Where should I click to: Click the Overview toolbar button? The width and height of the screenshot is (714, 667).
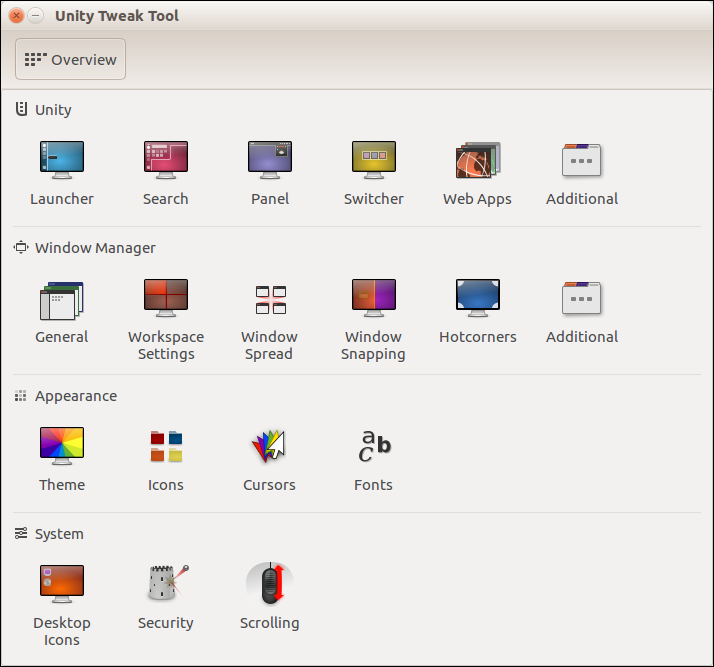pos(71,59)
